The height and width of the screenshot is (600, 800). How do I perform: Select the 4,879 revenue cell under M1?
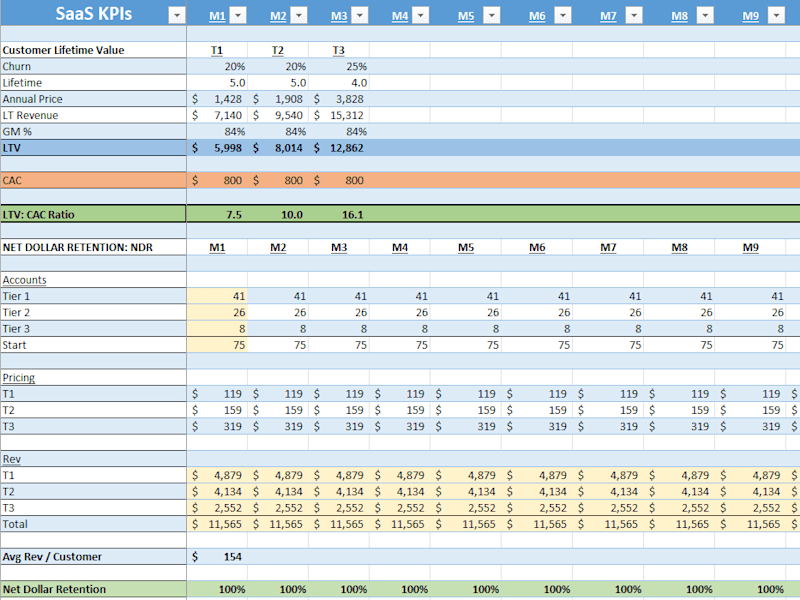[217, 475]
